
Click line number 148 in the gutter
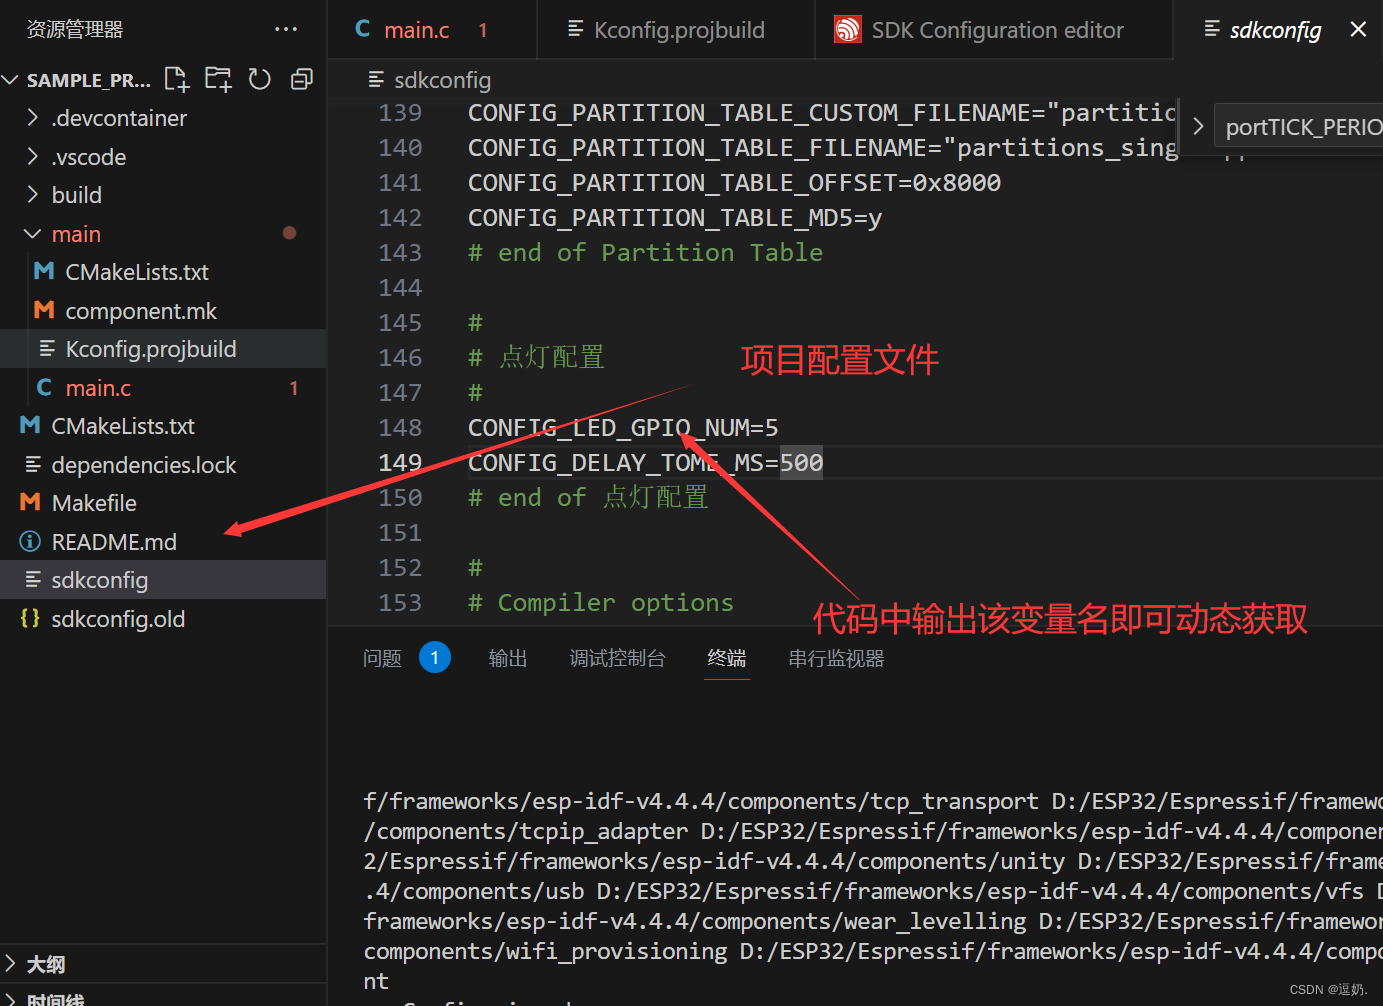(400, 427)
